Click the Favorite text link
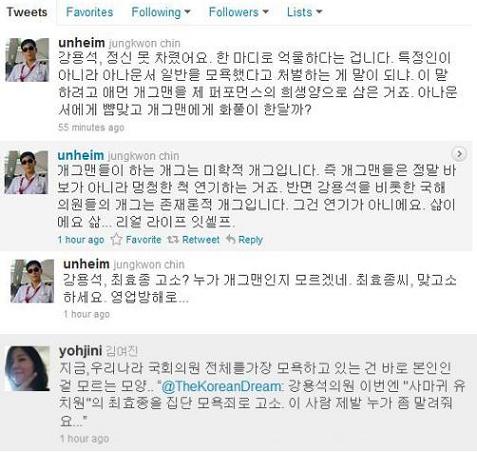 tap(143, 240)
